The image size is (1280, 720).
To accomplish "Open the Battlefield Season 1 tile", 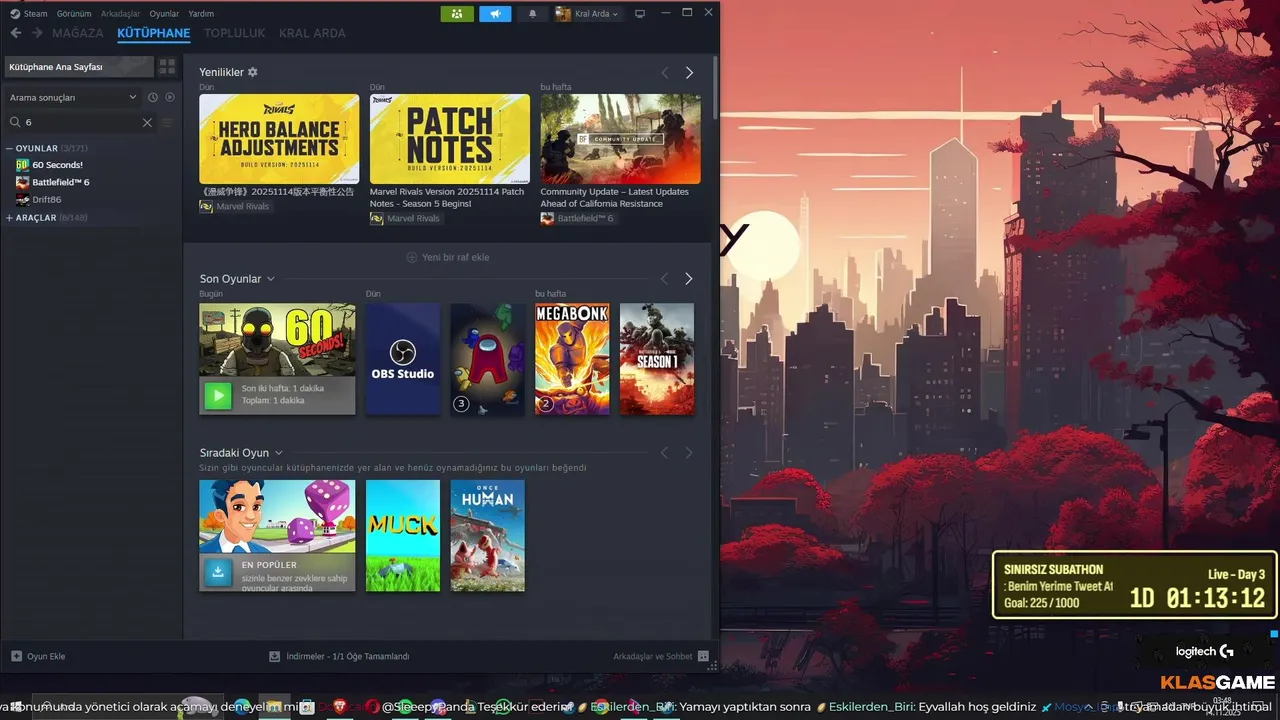I will click(657, 359).
